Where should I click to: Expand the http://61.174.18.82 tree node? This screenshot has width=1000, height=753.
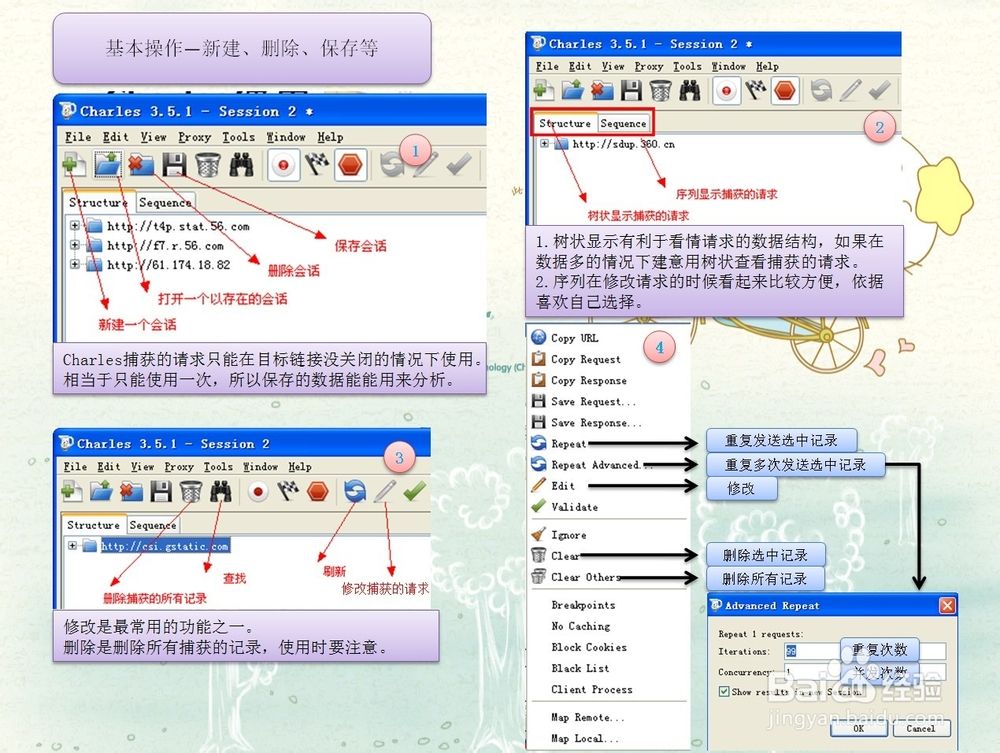[75, 264]
